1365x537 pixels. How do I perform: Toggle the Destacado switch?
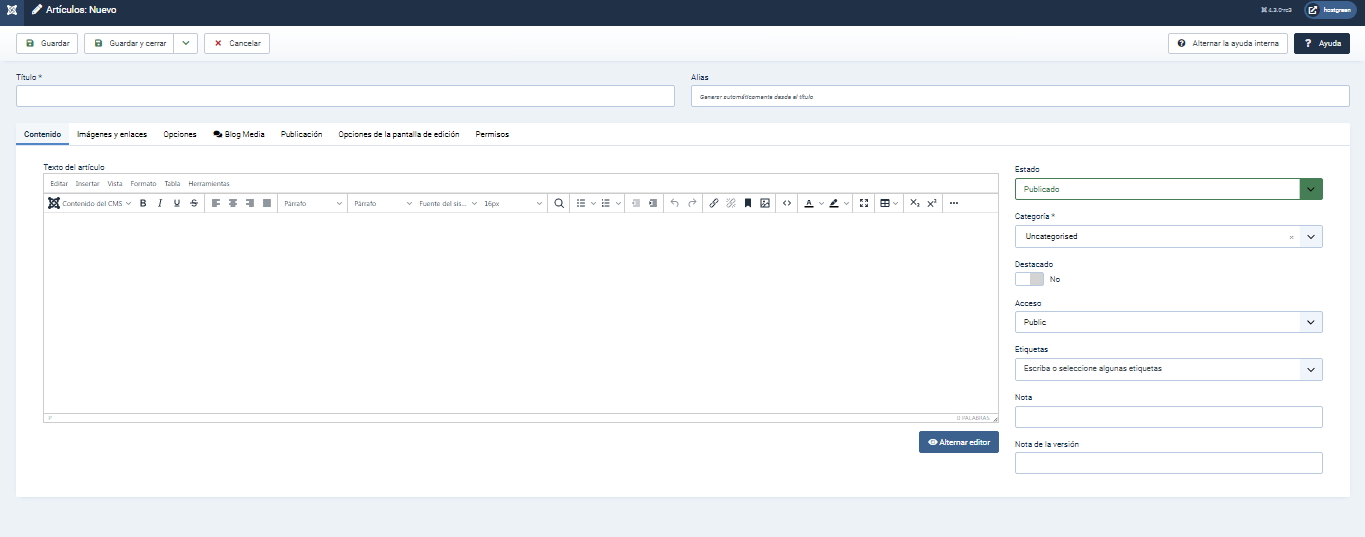tap(1029, 280)
